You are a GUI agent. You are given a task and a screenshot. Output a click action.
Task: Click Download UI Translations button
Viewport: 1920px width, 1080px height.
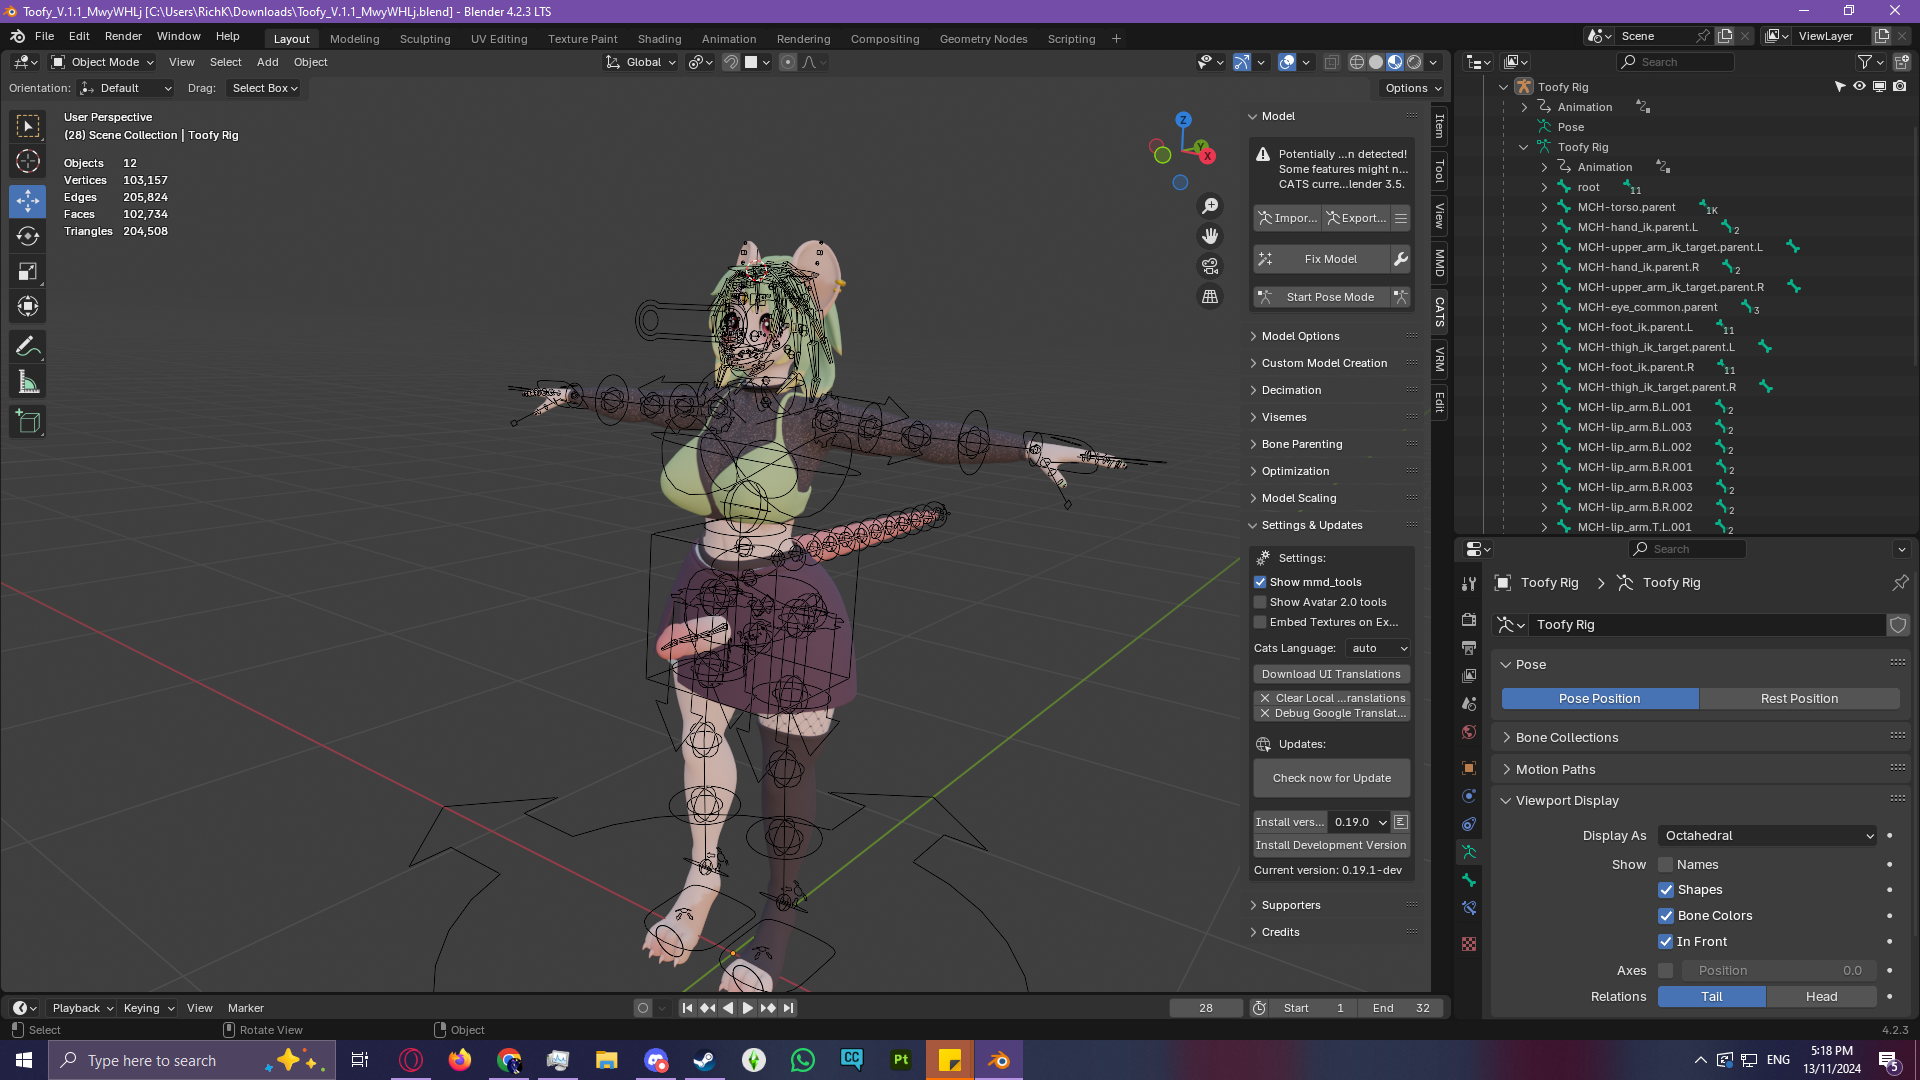click(x=1332, y=674)
